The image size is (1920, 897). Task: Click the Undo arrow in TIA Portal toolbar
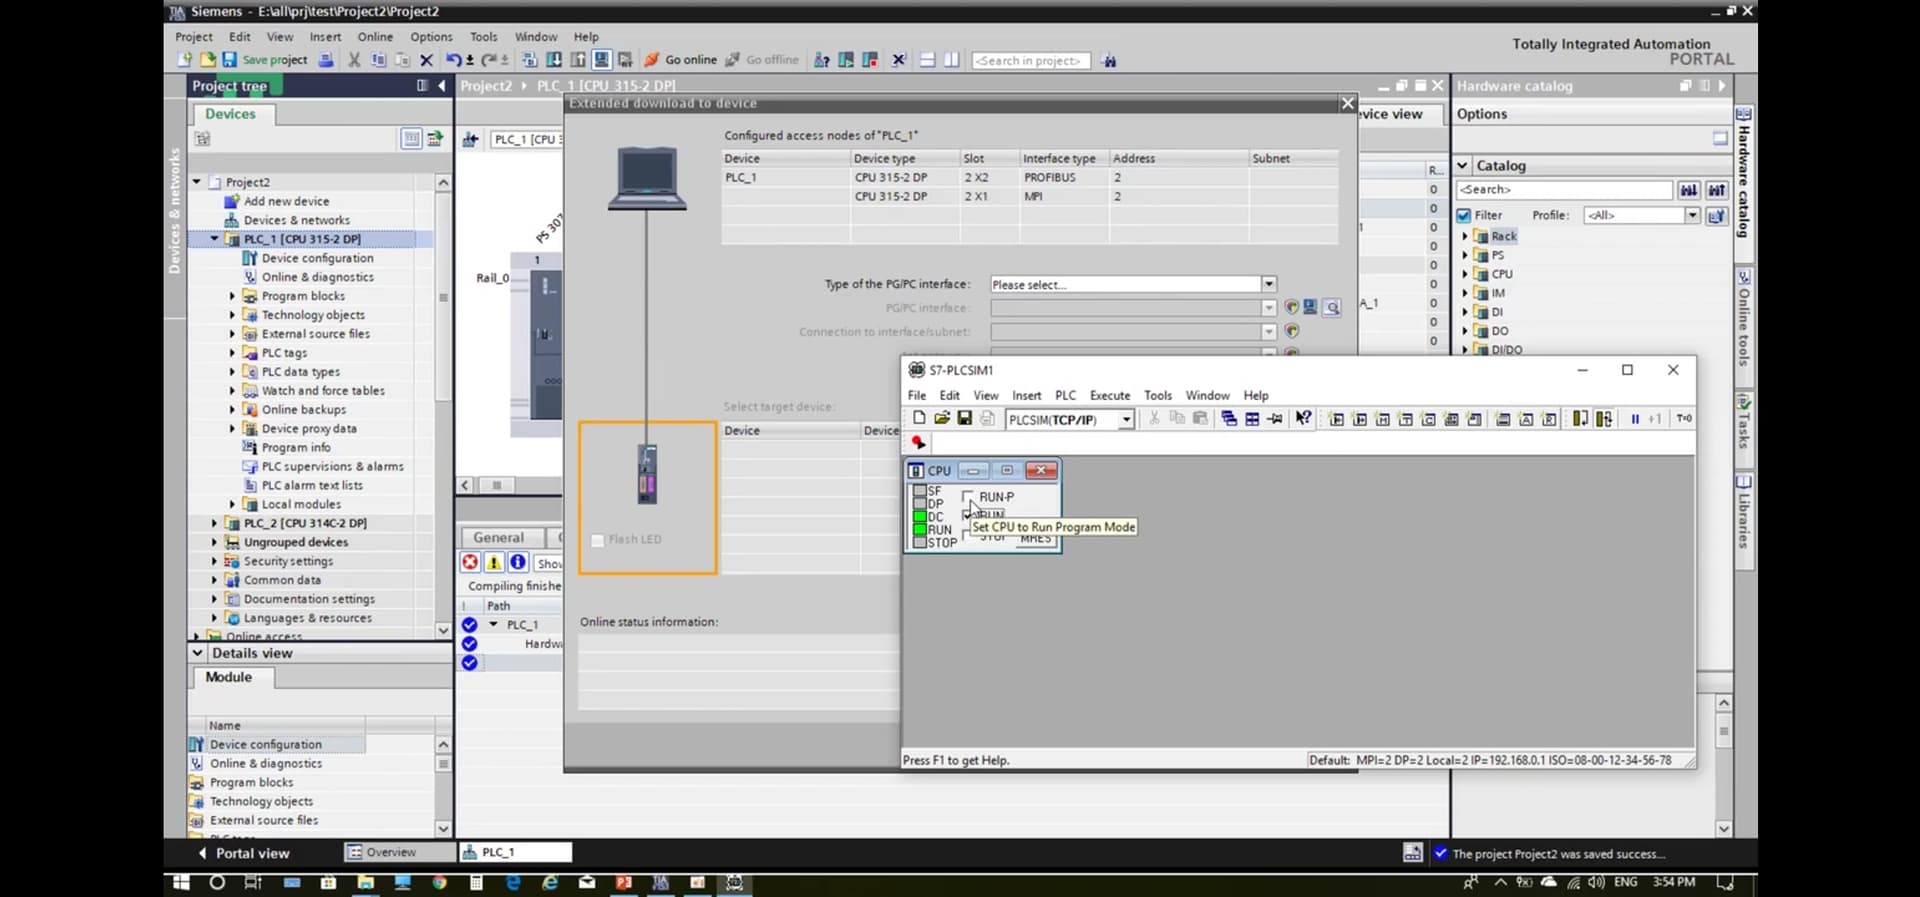coord(454,60)
